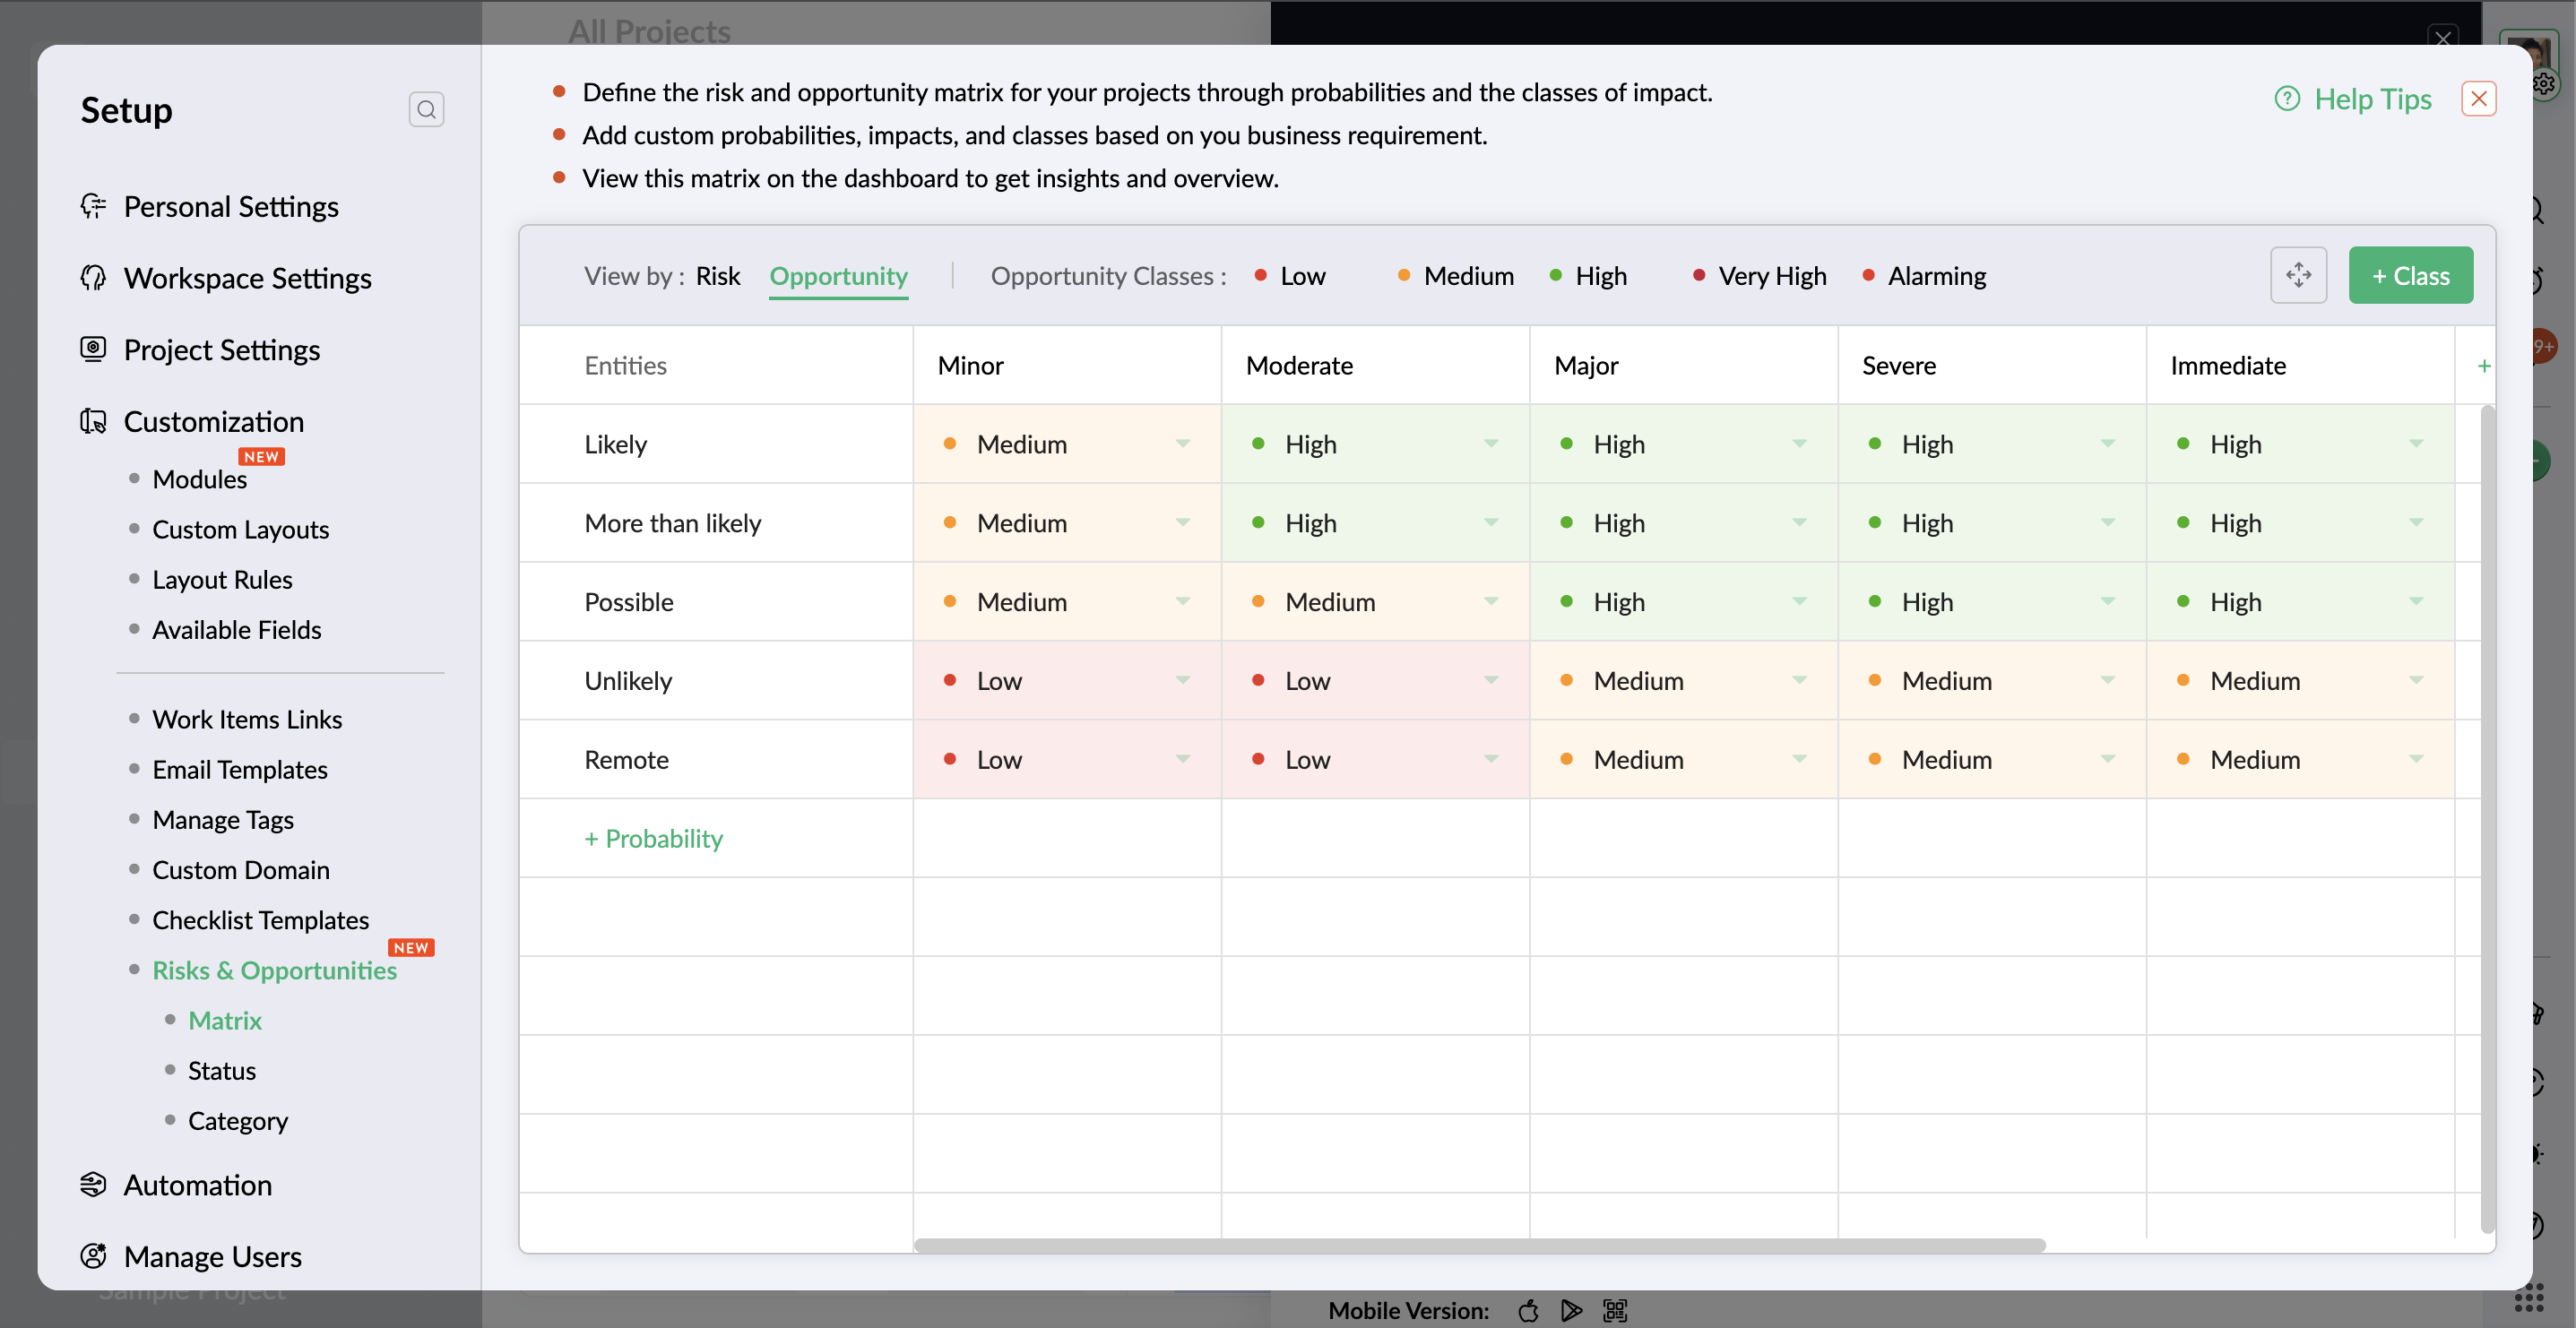Open Remote Immediate class dropdown
This screenshot has height=1328, width=2576.
click(2415, 760)
